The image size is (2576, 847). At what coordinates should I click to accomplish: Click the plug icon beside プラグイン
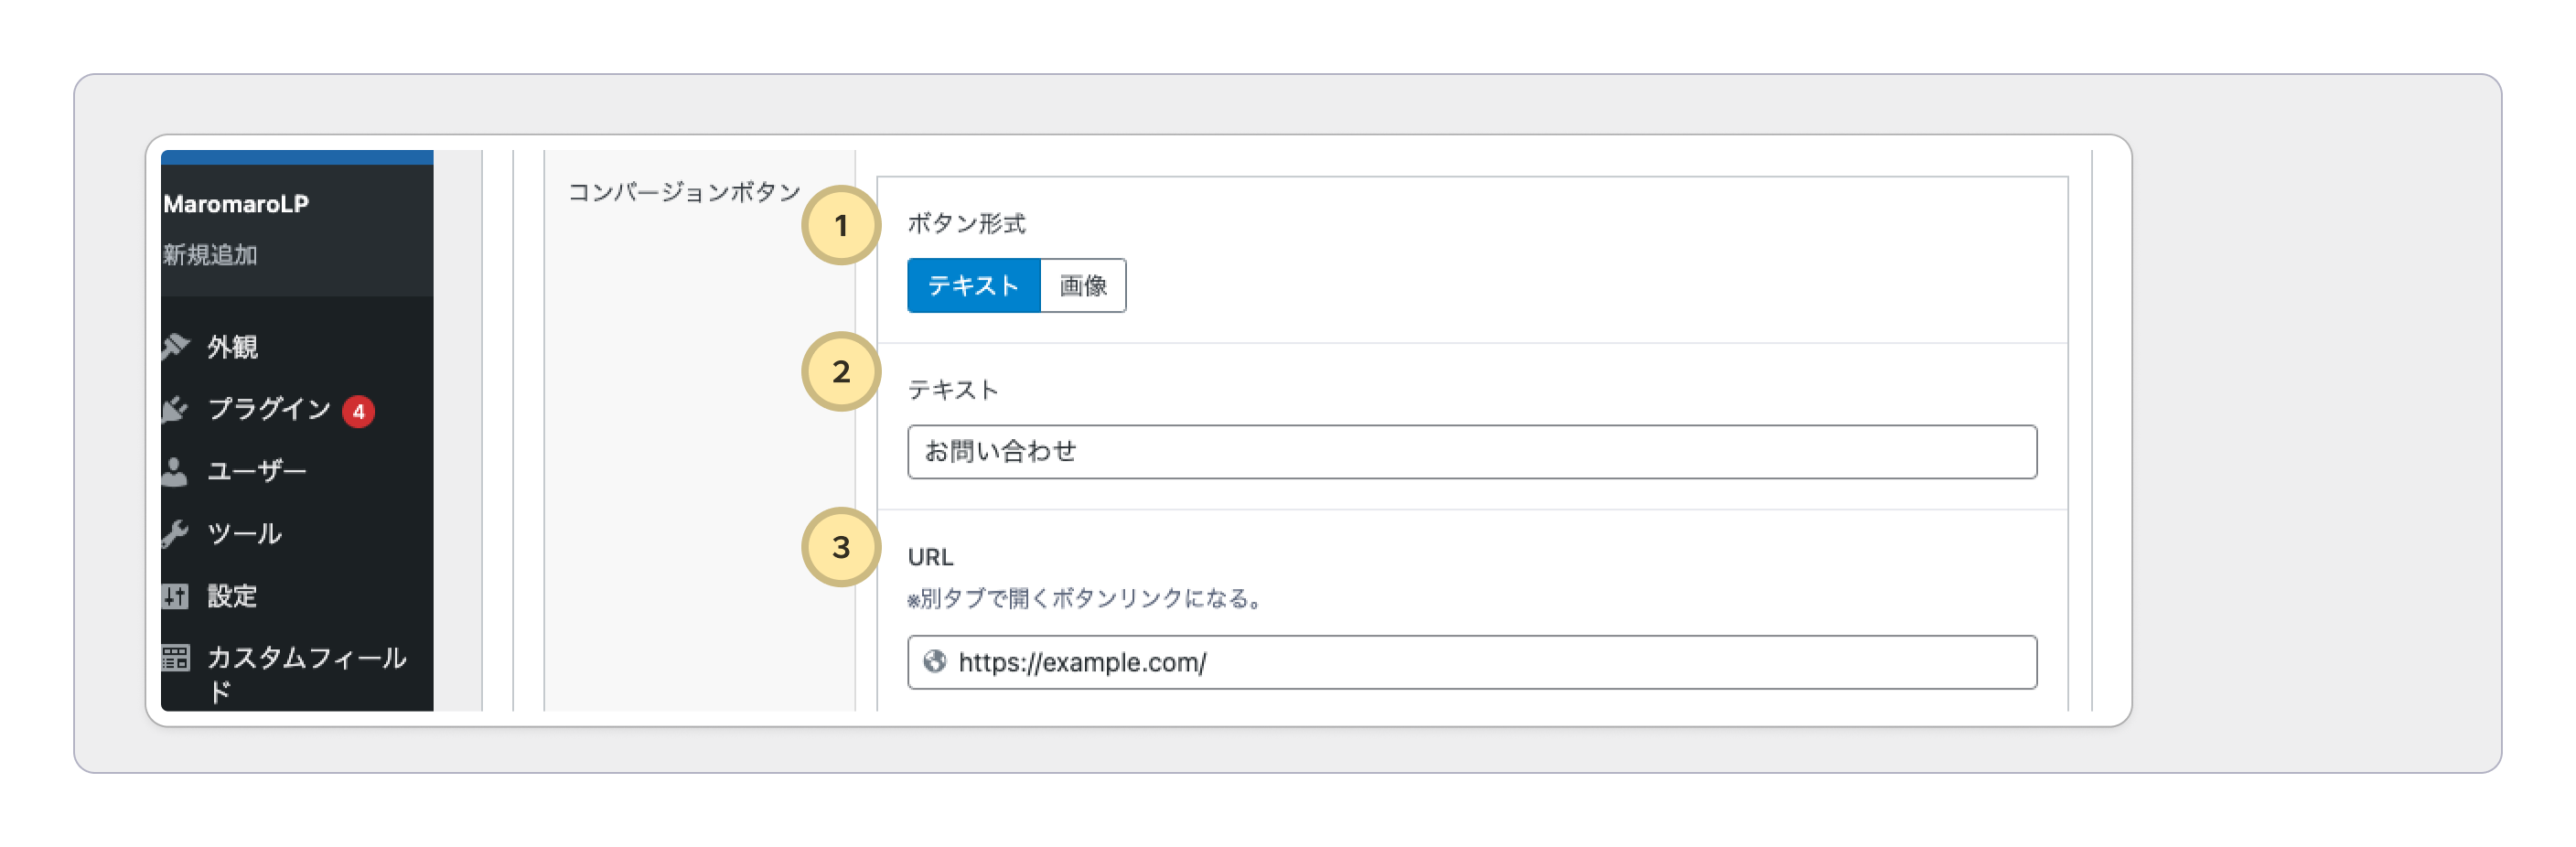pyautogui.click(x=176, y=409)
